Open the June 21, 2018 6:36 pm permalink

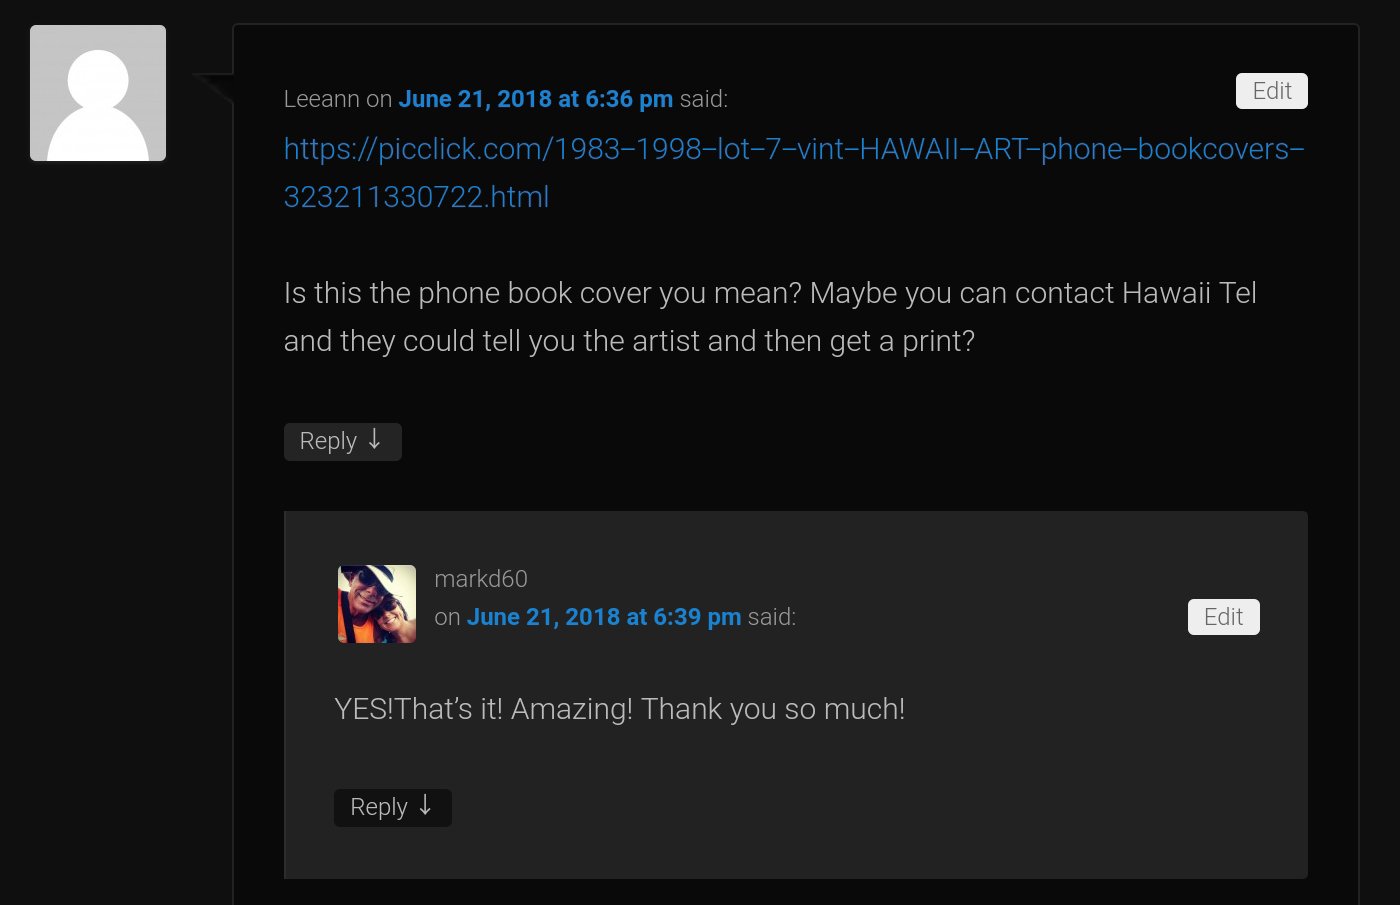(535, 99)
